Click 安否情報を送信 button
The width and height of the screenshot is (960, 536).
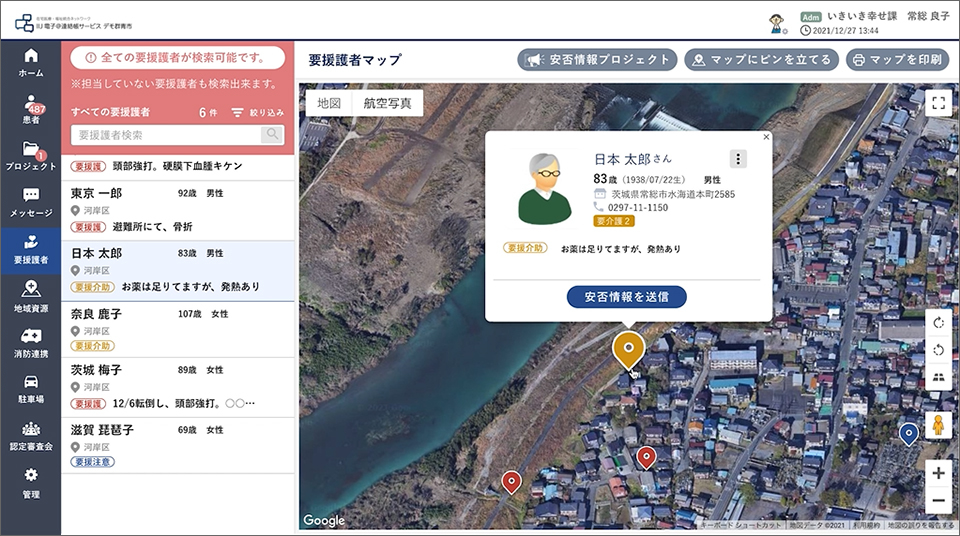(626, 296)
